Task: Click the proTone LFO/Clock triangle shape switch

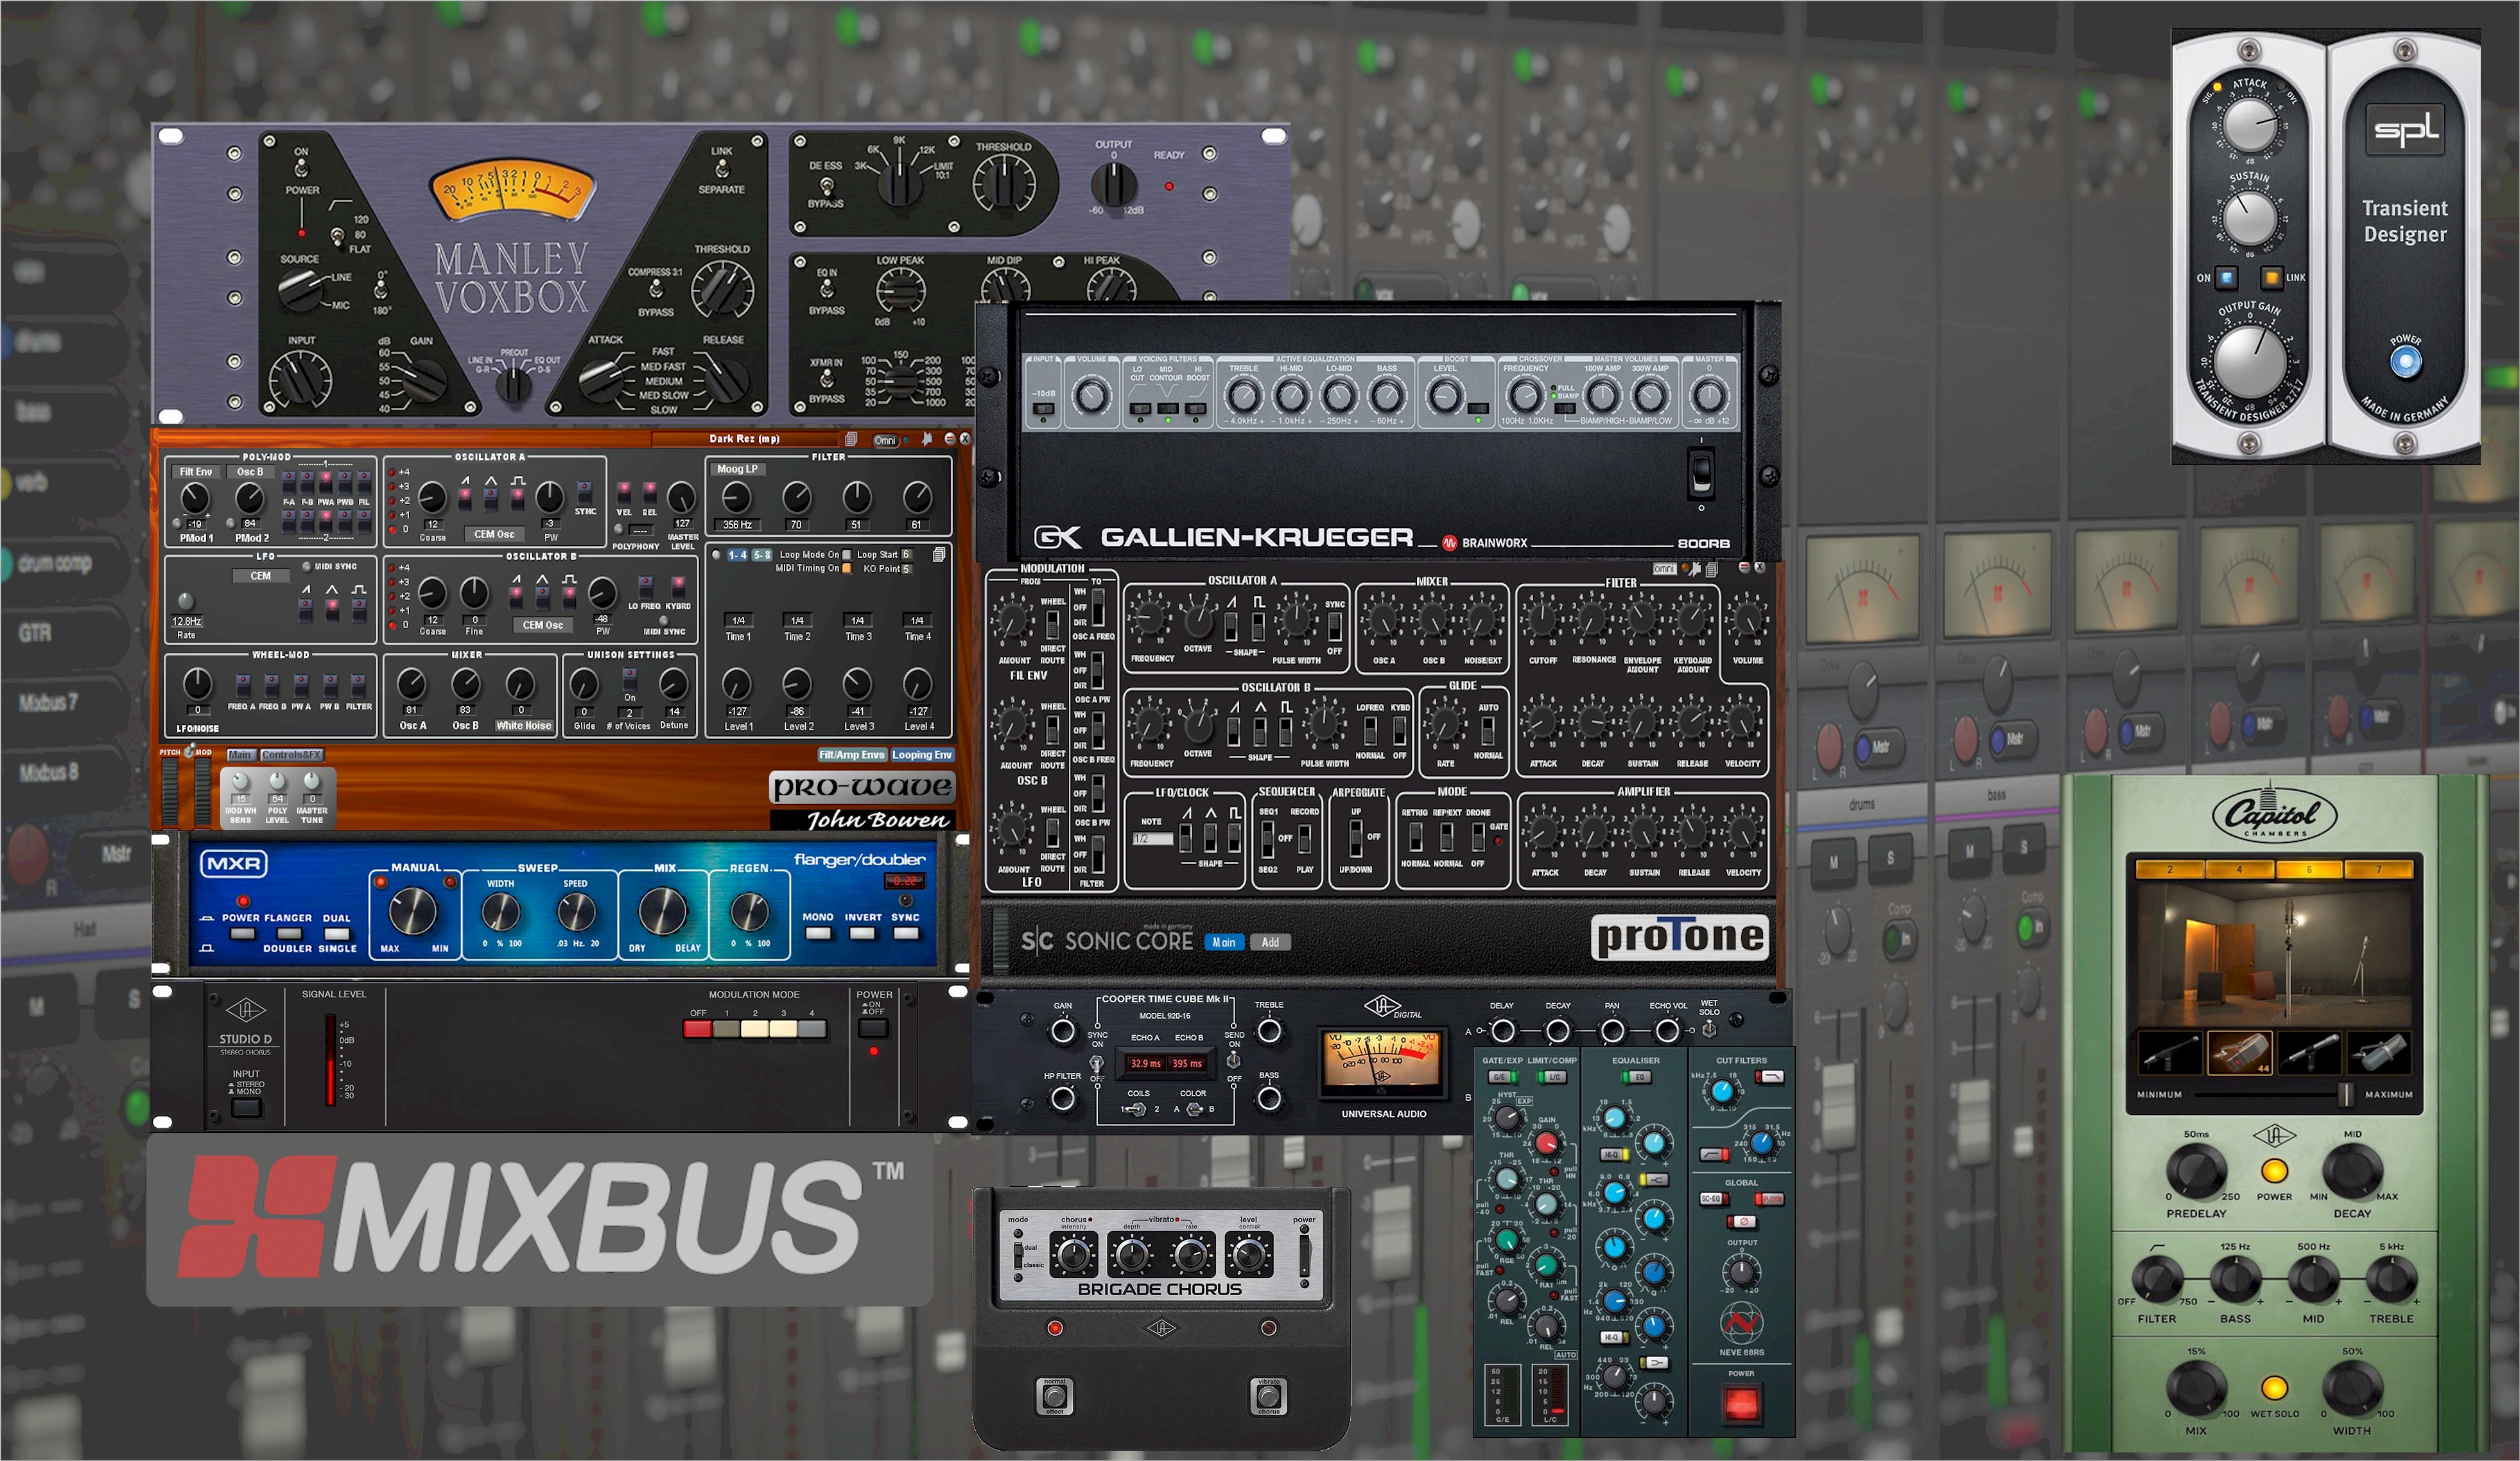Action: (x=1211, y=837)
